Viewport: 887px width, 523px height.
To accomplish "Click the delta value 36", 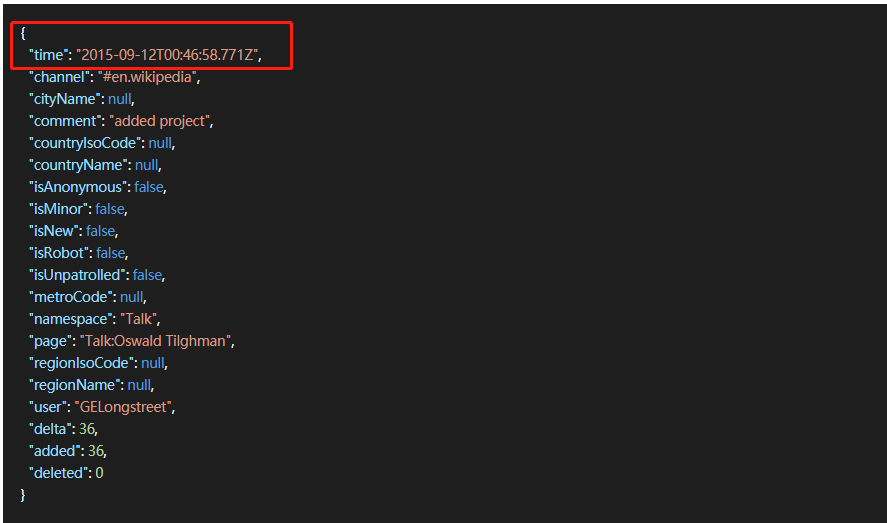I will (87, 428).
